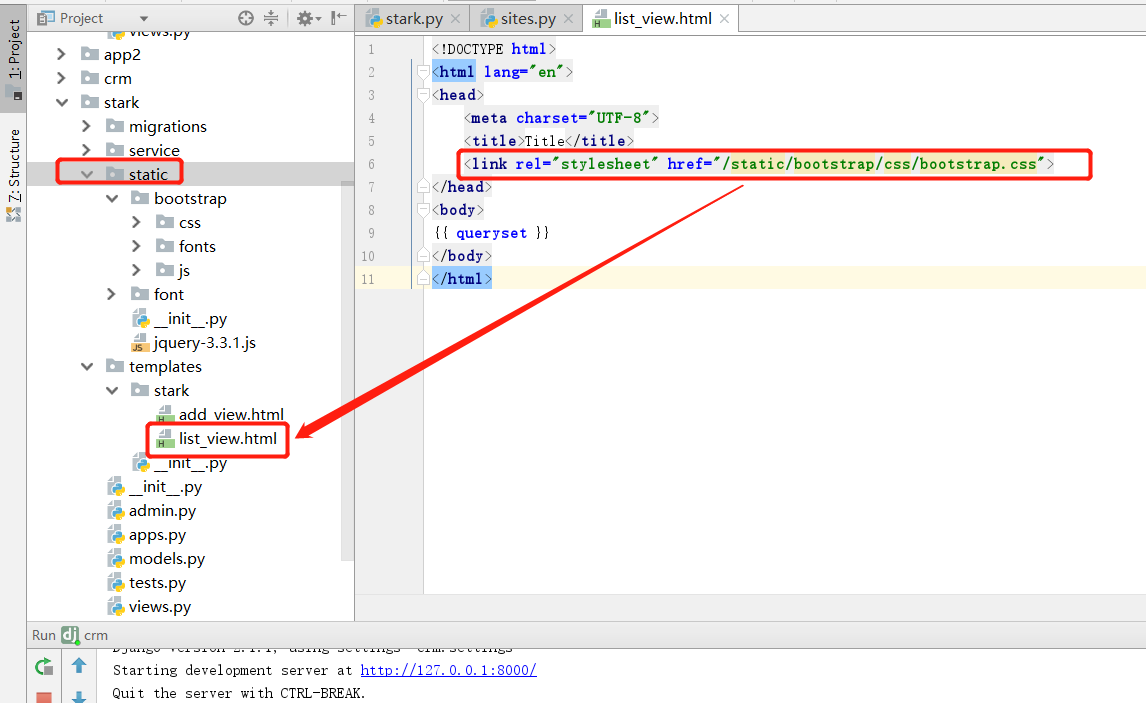This screenshot has height=703, width=1146.
Task: Expand the fonts folder
Action: click(136, 246)
